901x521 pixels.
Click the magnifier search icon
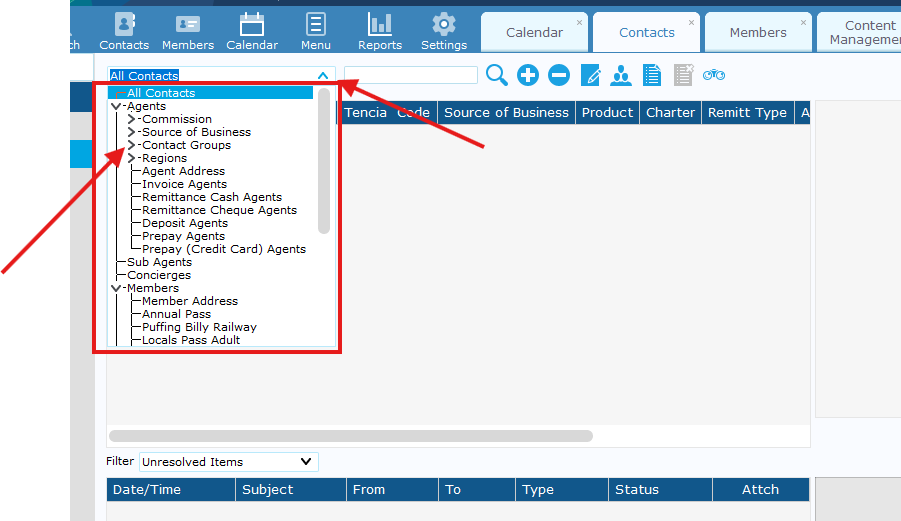tap(496, 75)
